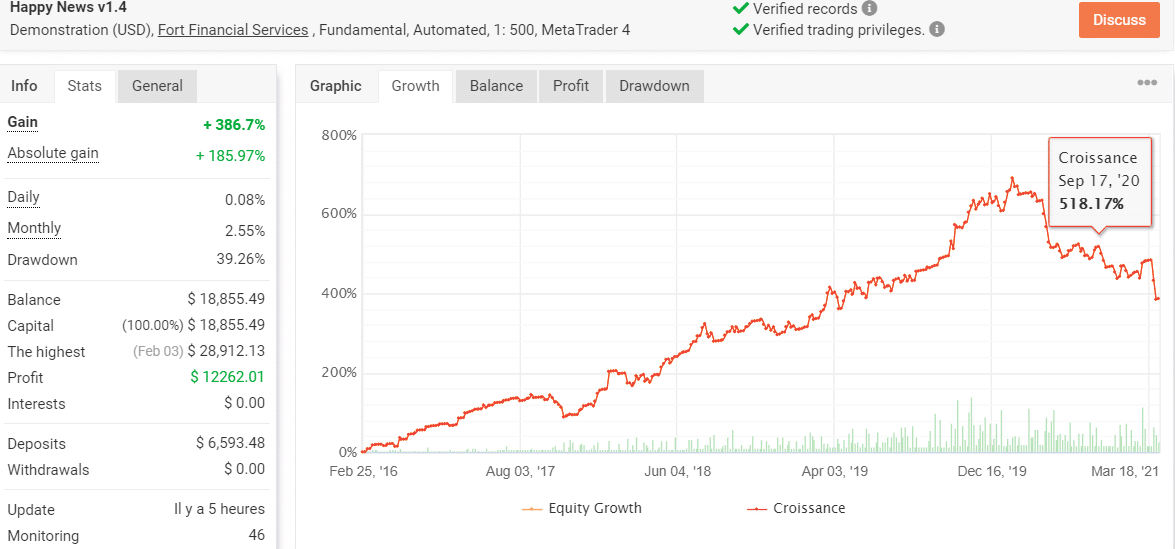Click the Gain label for details
The height and width of the screenshot is (549, 1175).
[22, 123]
